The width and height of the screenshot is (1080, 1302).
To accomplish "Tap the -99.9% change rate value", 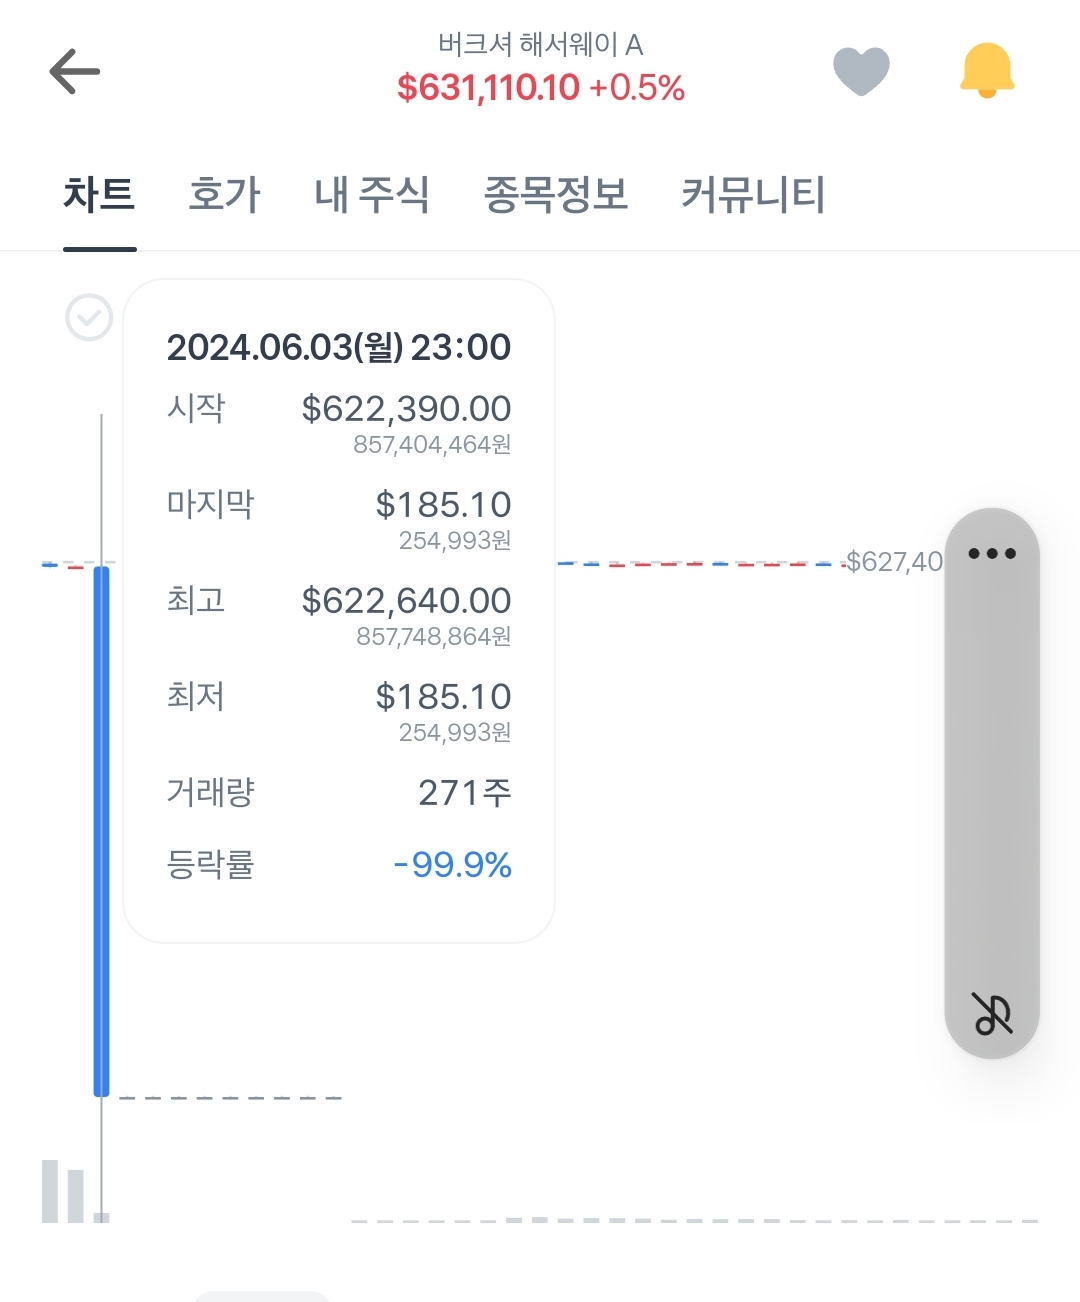I will 452,864.
